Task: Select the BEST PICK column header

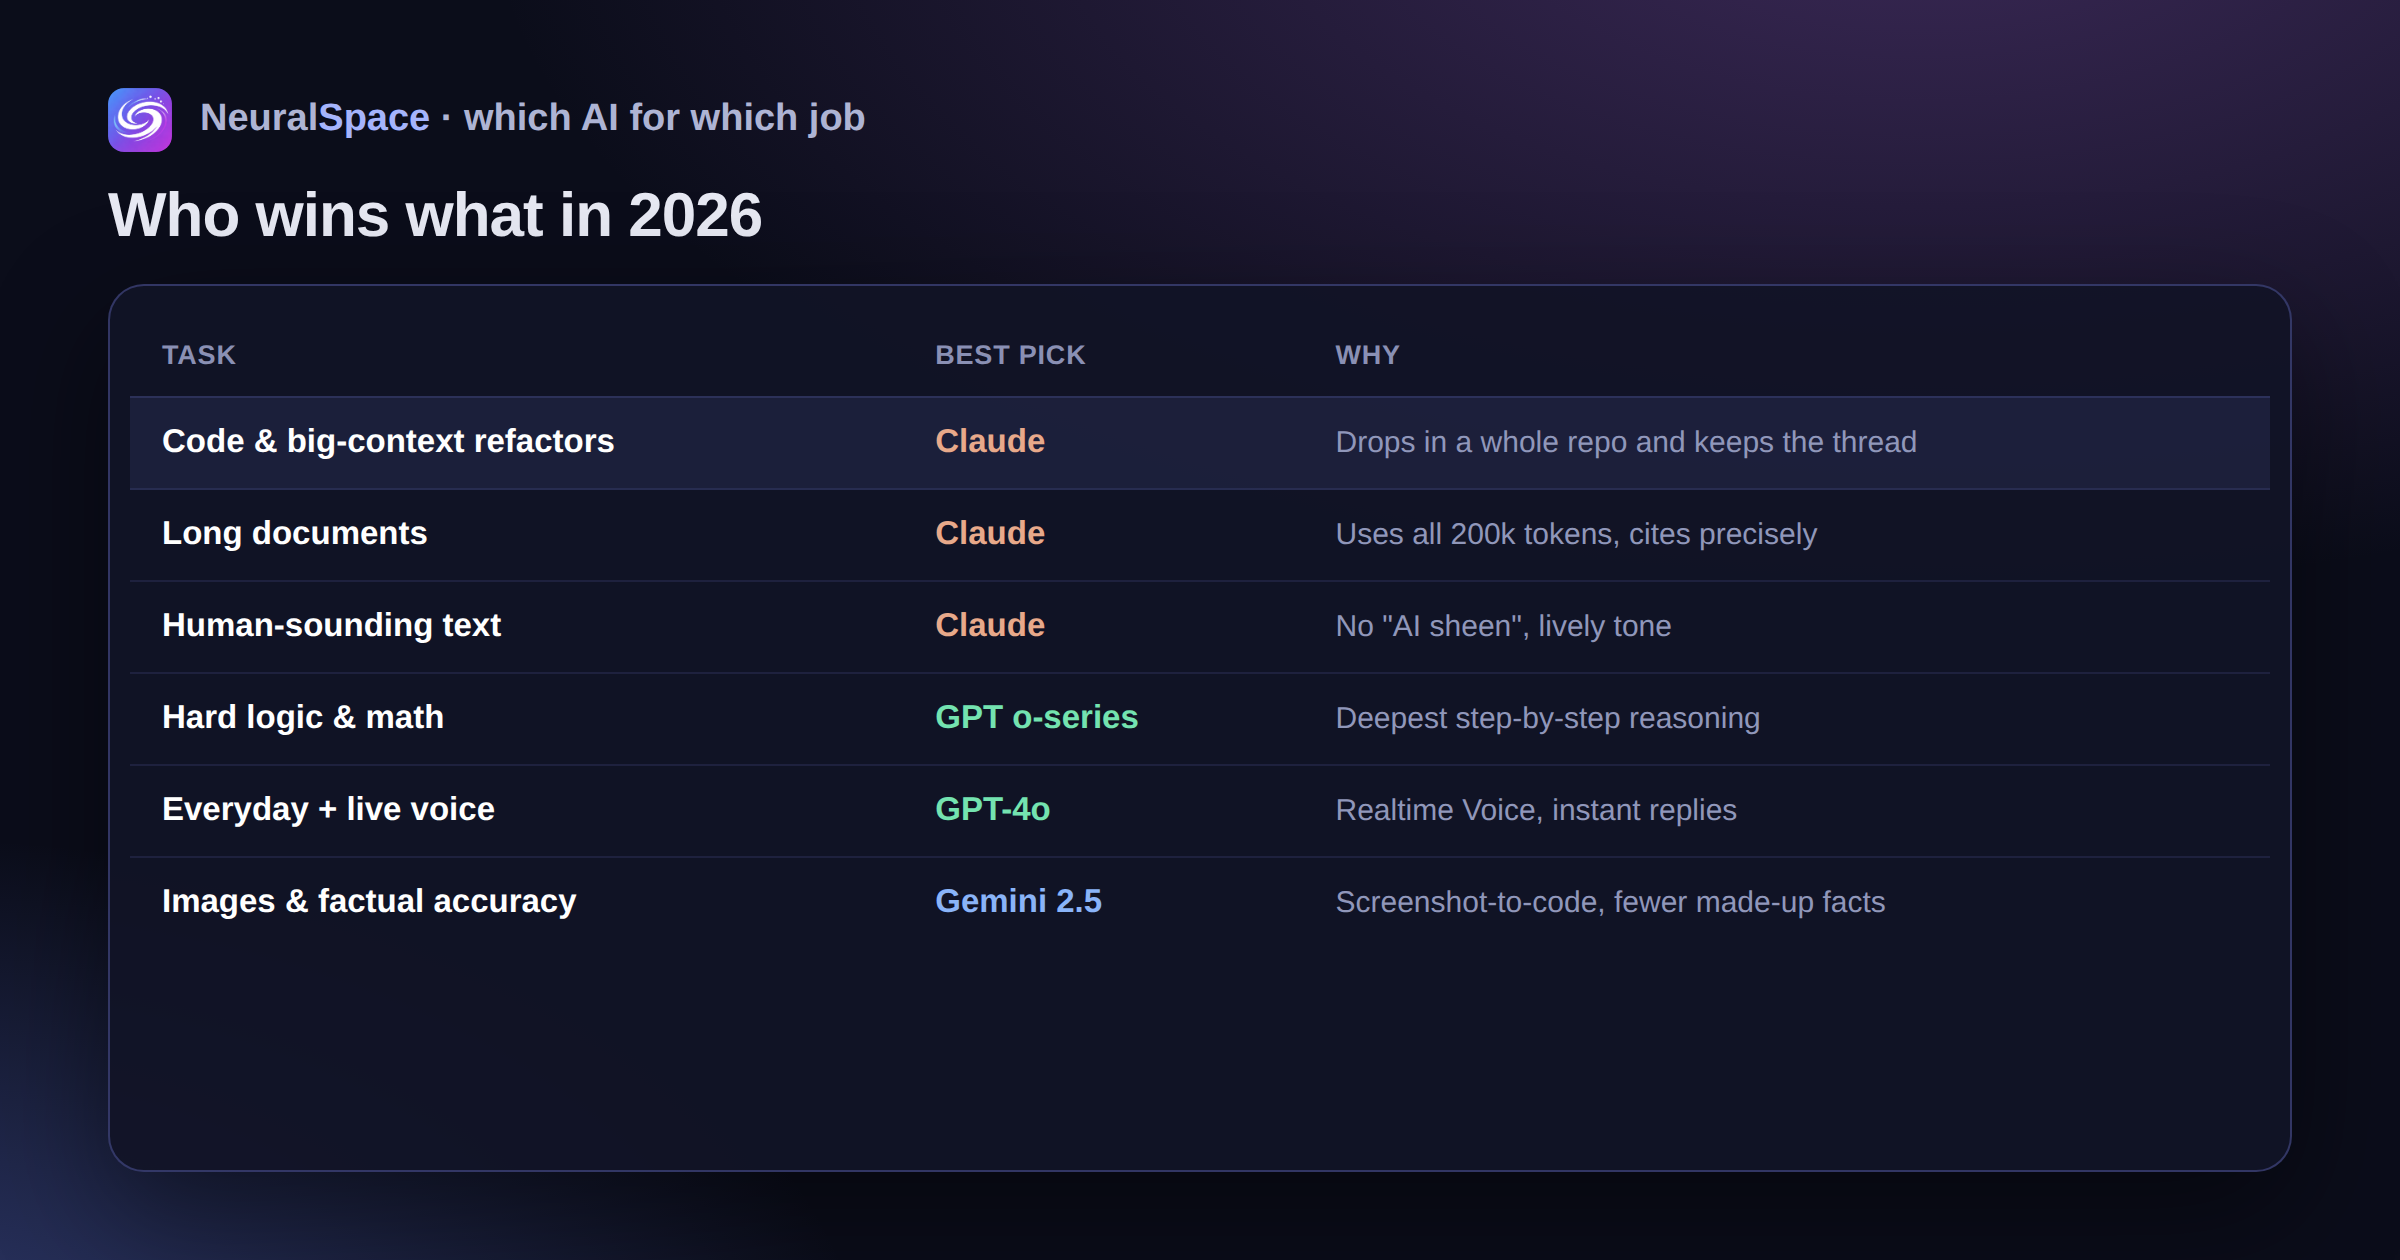Action: [1010, 355]
